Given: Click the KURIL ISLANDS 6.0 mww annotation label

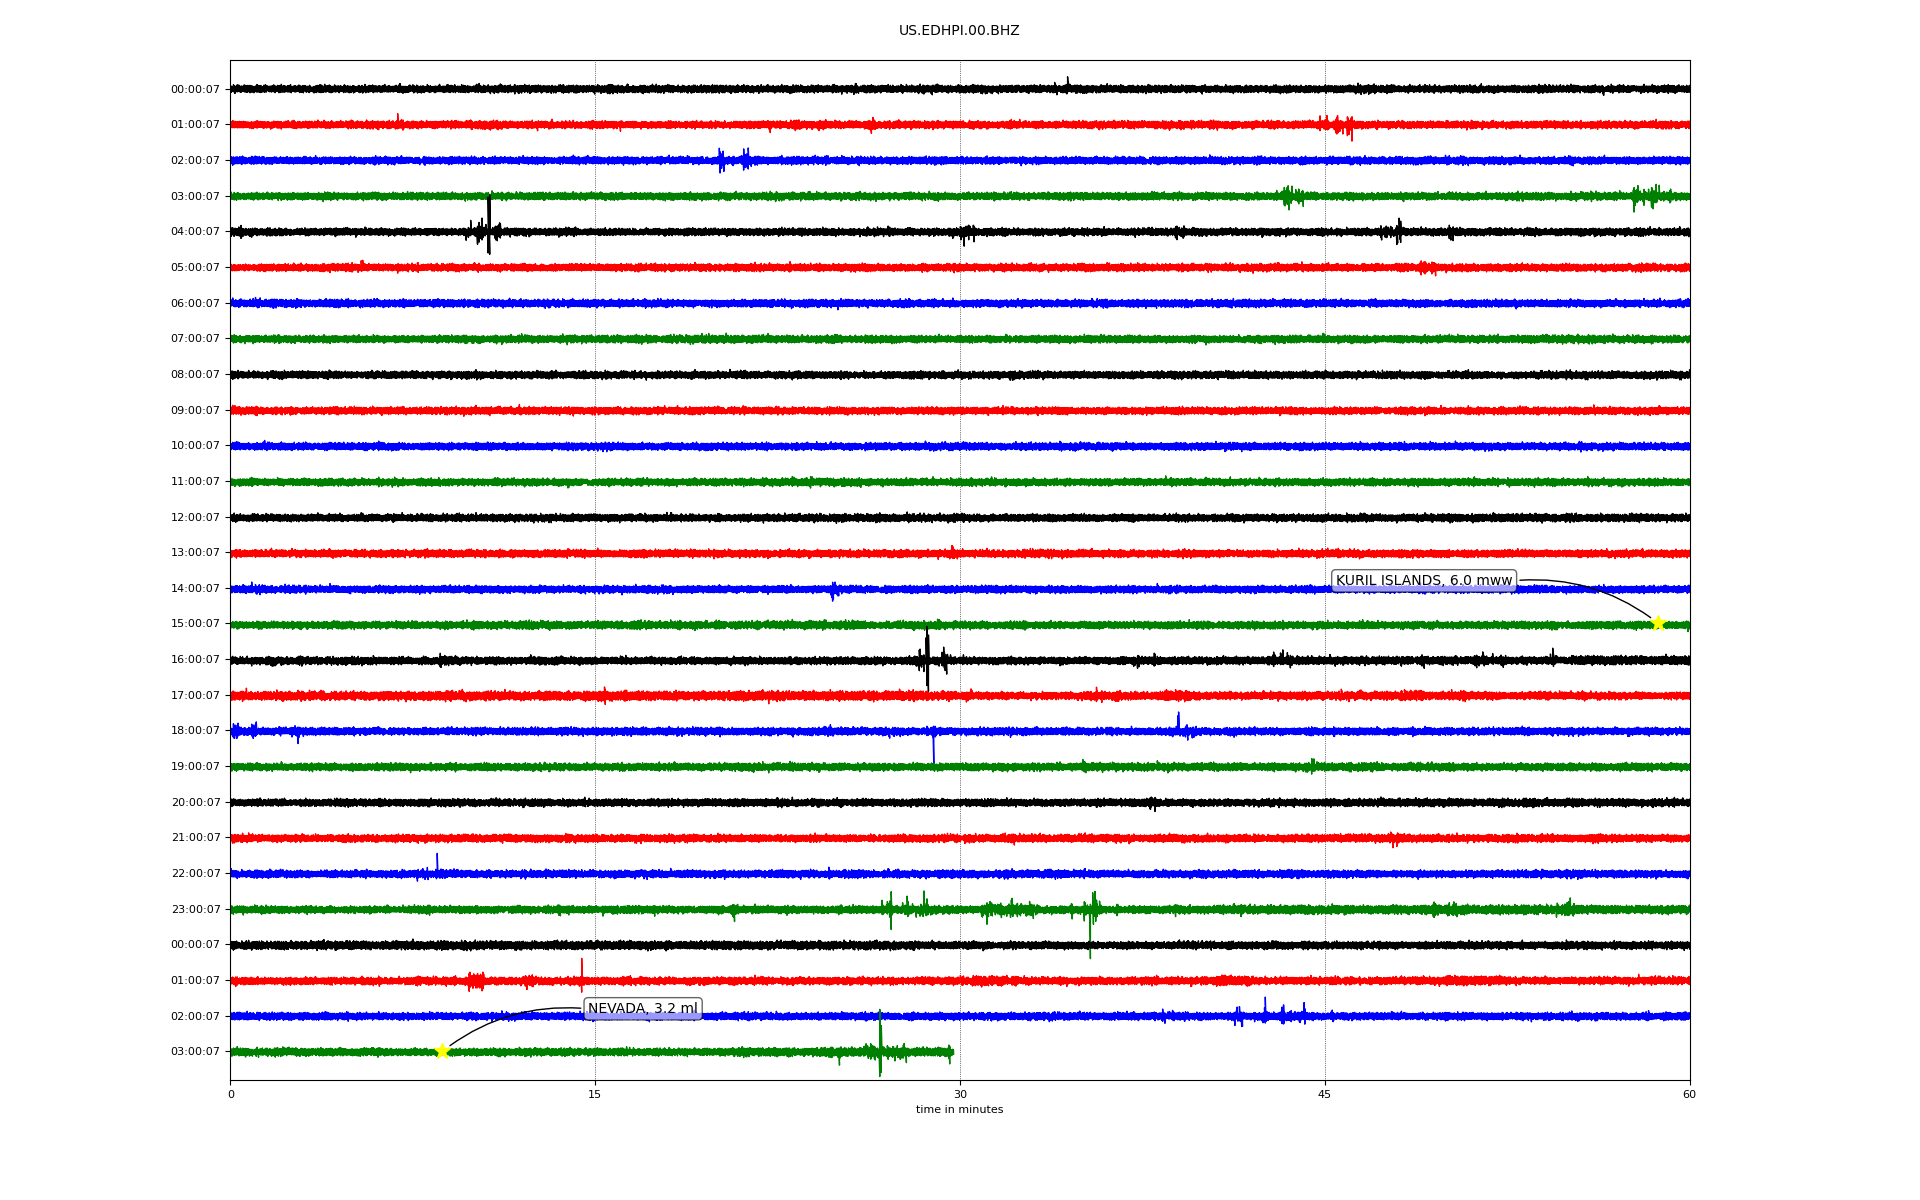Looking at the screenshot, I should click(1423, 581).
